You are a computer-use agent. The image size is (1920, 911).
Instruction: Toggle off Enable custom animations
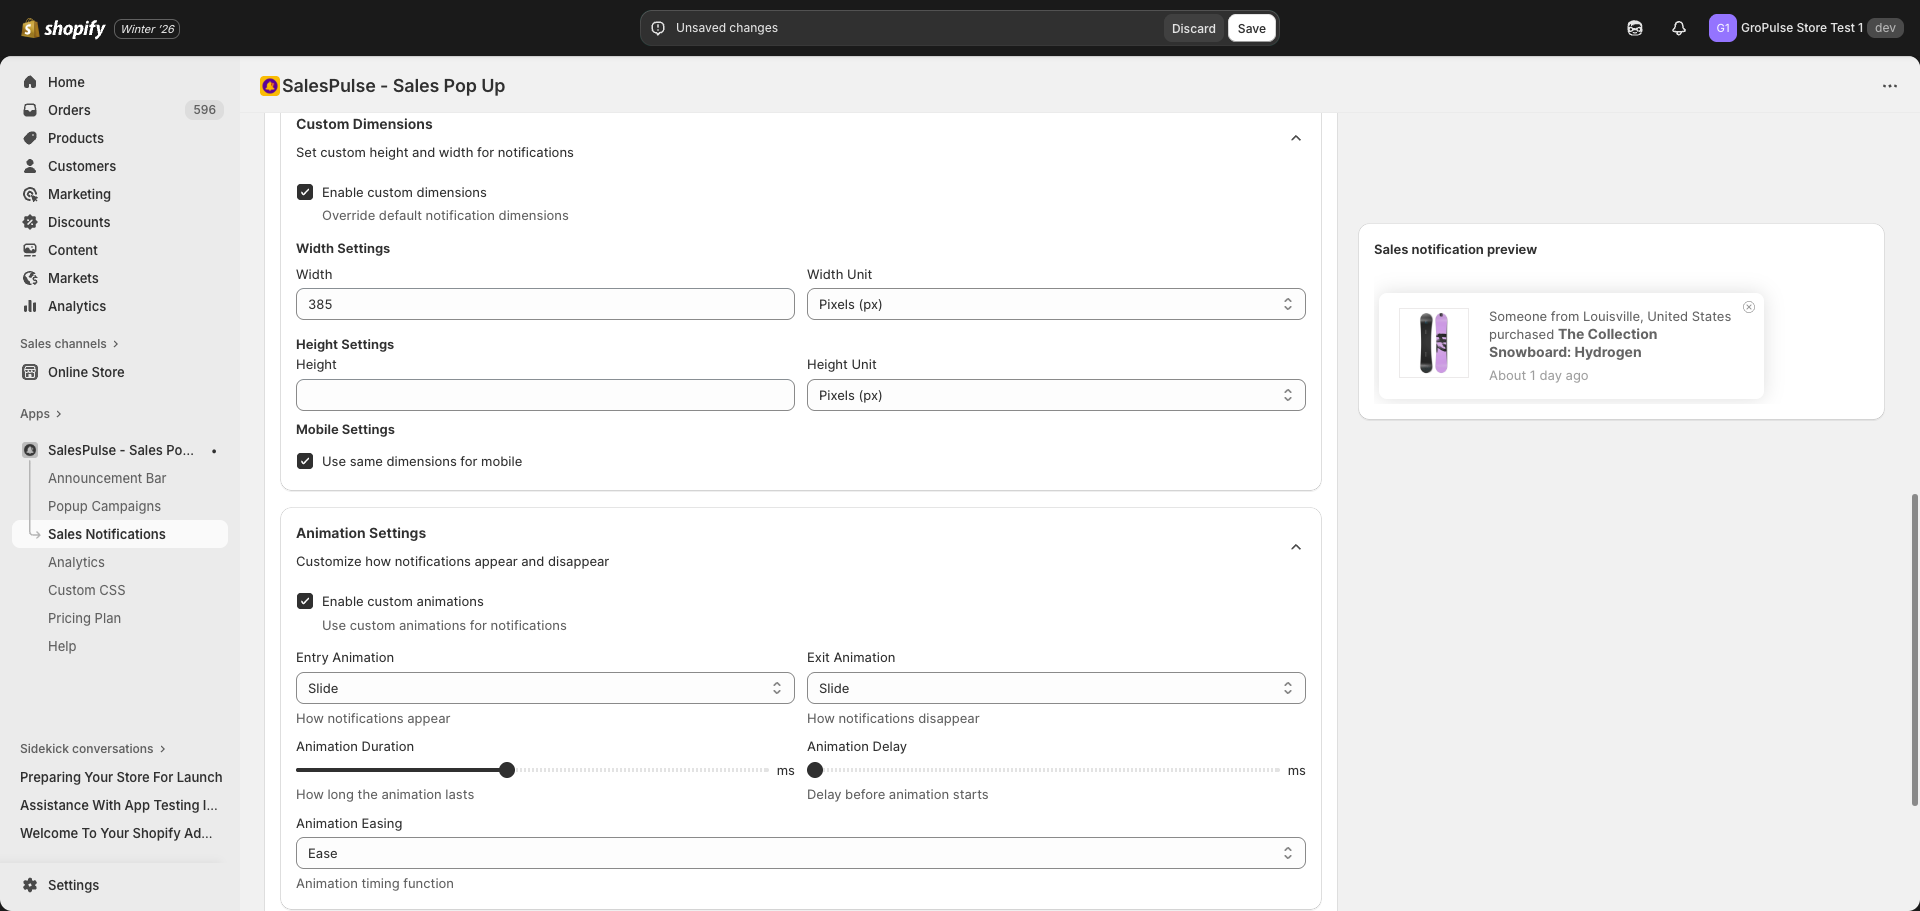point(304,600)
